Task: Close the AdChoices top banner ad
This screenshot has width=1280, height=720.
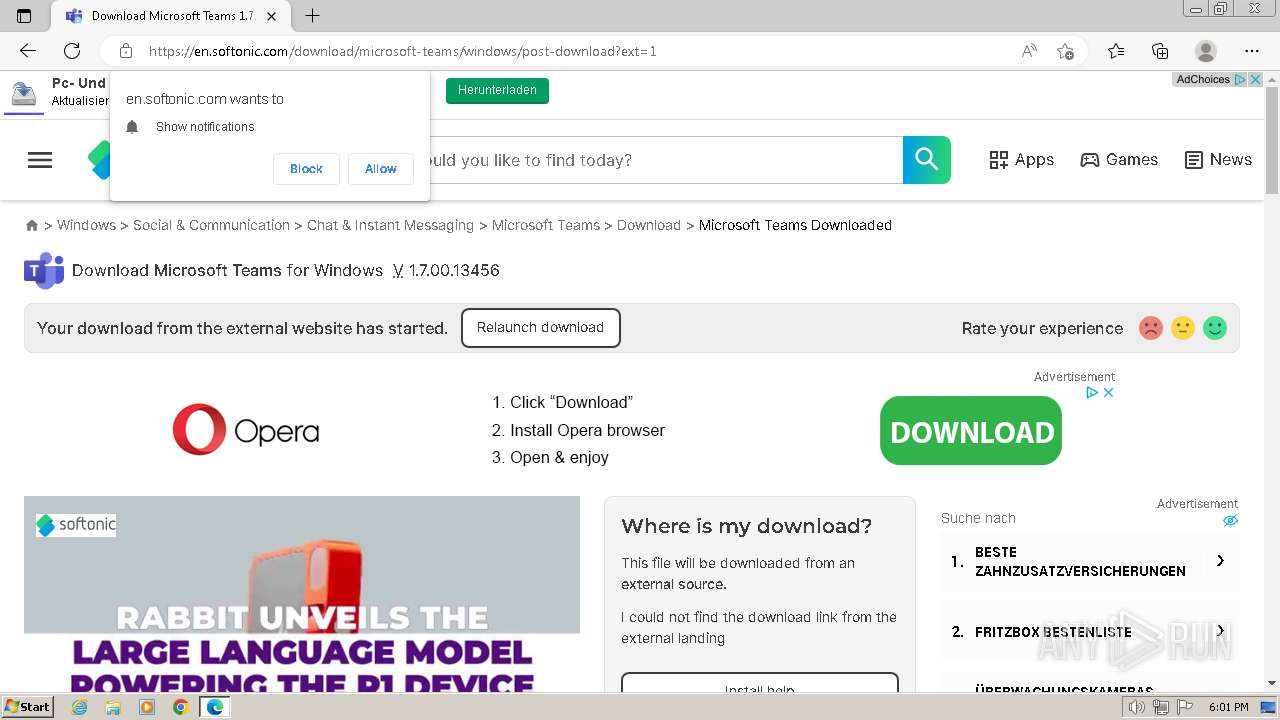Action: point(1256,79)
